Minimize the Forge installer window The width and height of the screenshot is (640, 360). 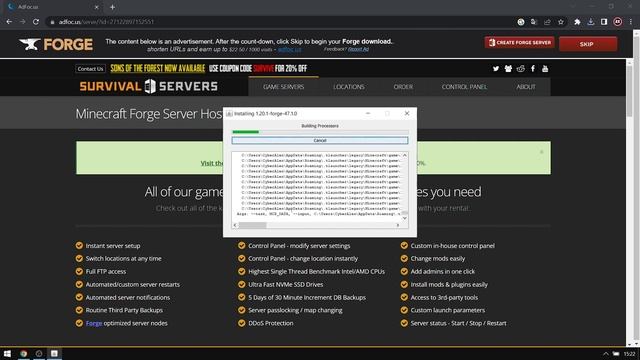(x=368, y=113)
